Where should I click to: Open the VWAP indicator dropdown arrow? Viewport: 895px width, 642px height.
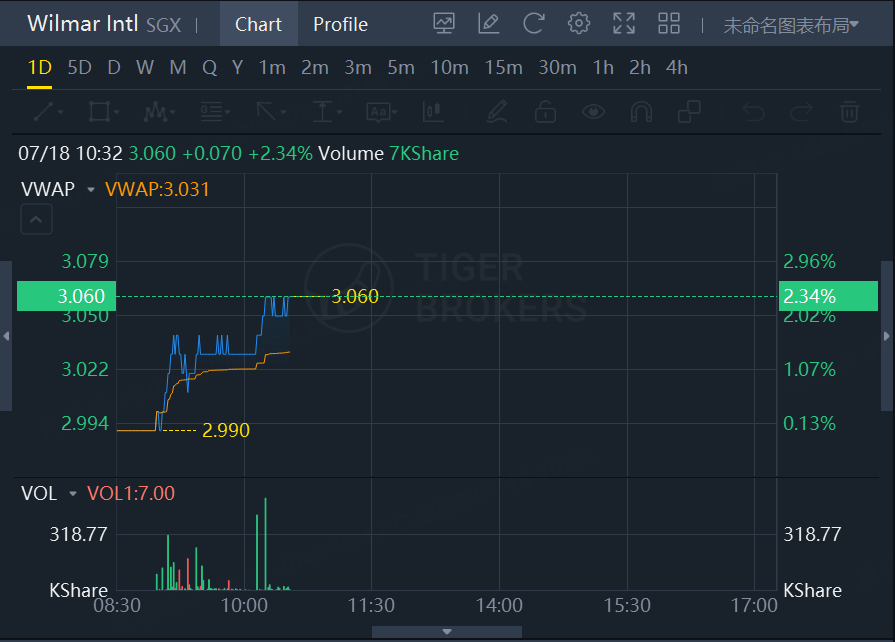(x=91, y=189)
